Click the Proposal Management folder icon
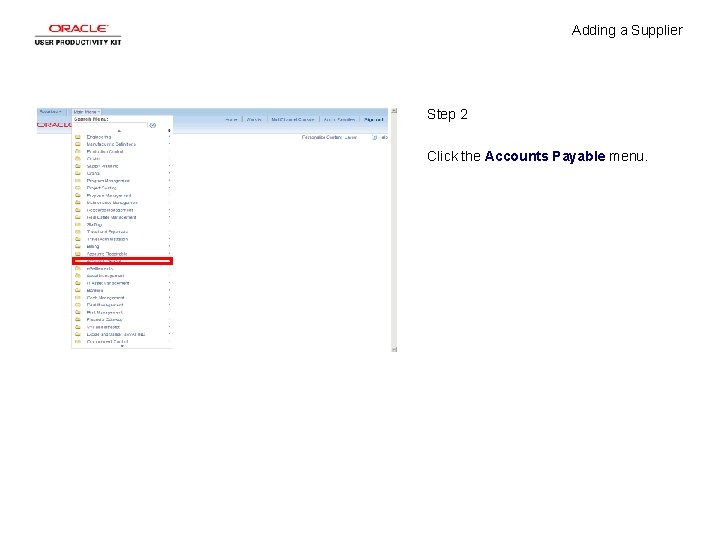The height and width of the screenshot is (540, 720). pos(78,195)
